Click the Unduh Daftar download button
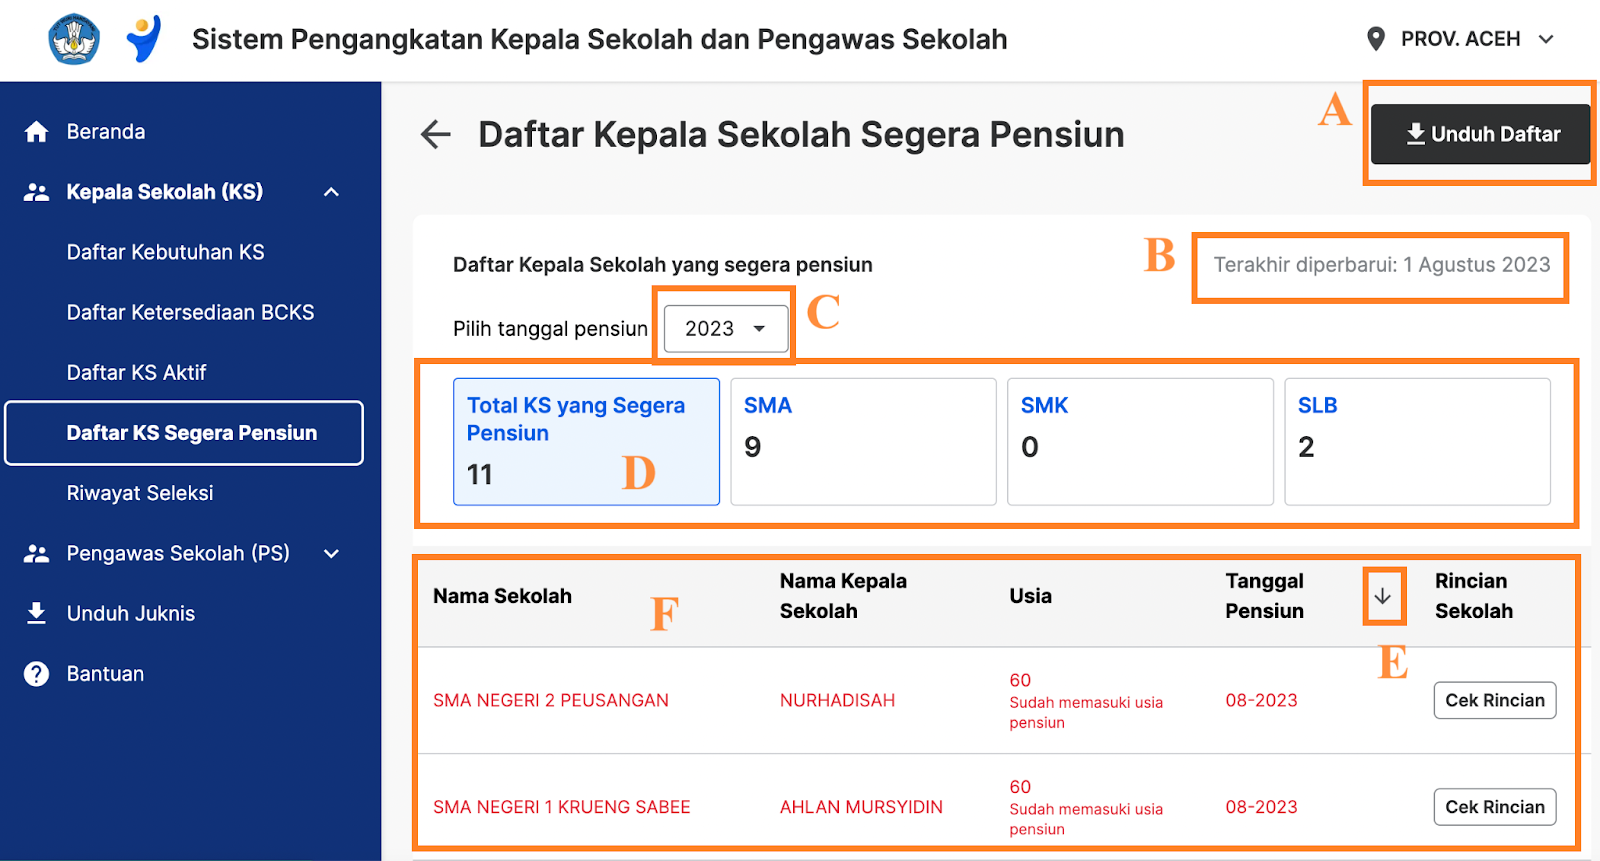The width and height of the screenshot is (1600, 861). pos(1481,134)
